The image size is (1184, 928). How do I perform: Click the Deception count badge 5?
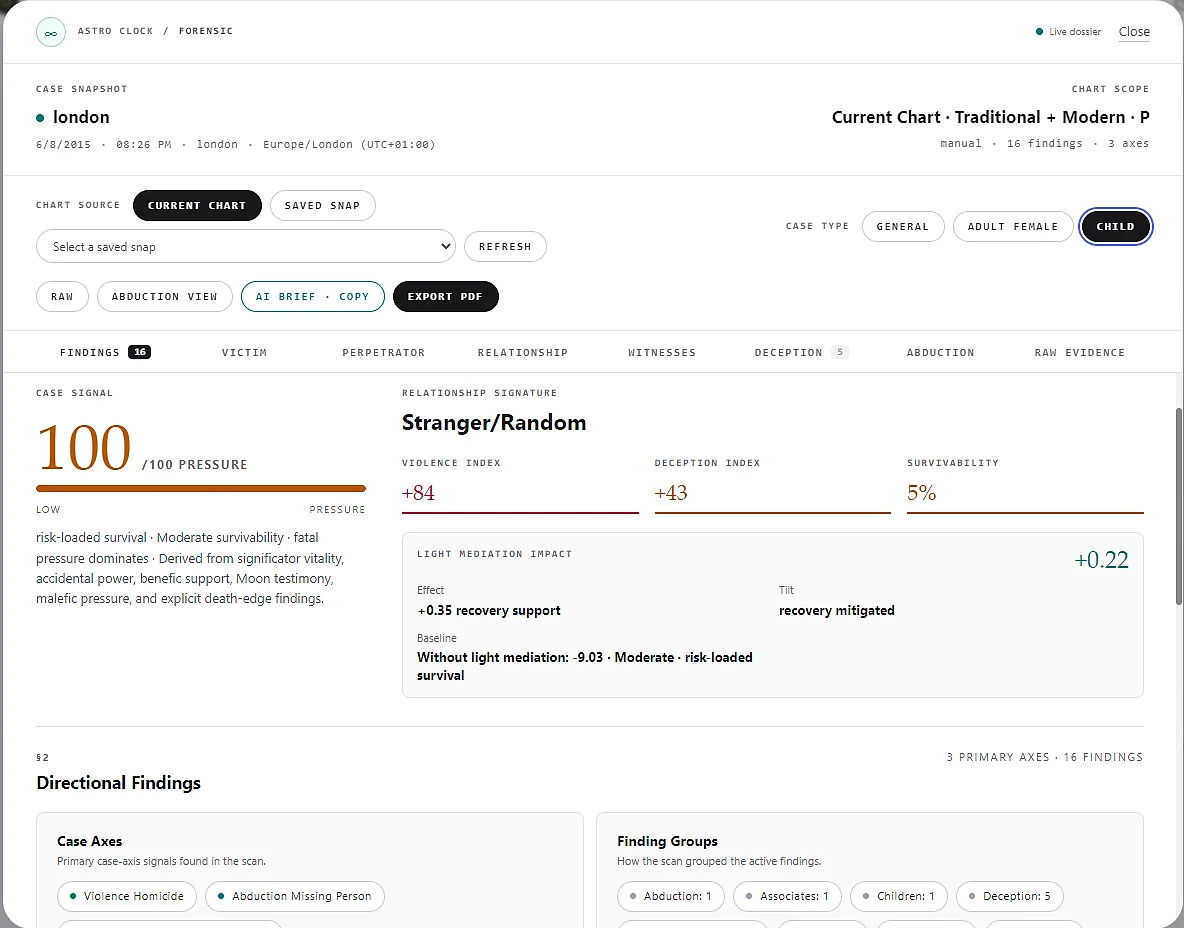840,352
